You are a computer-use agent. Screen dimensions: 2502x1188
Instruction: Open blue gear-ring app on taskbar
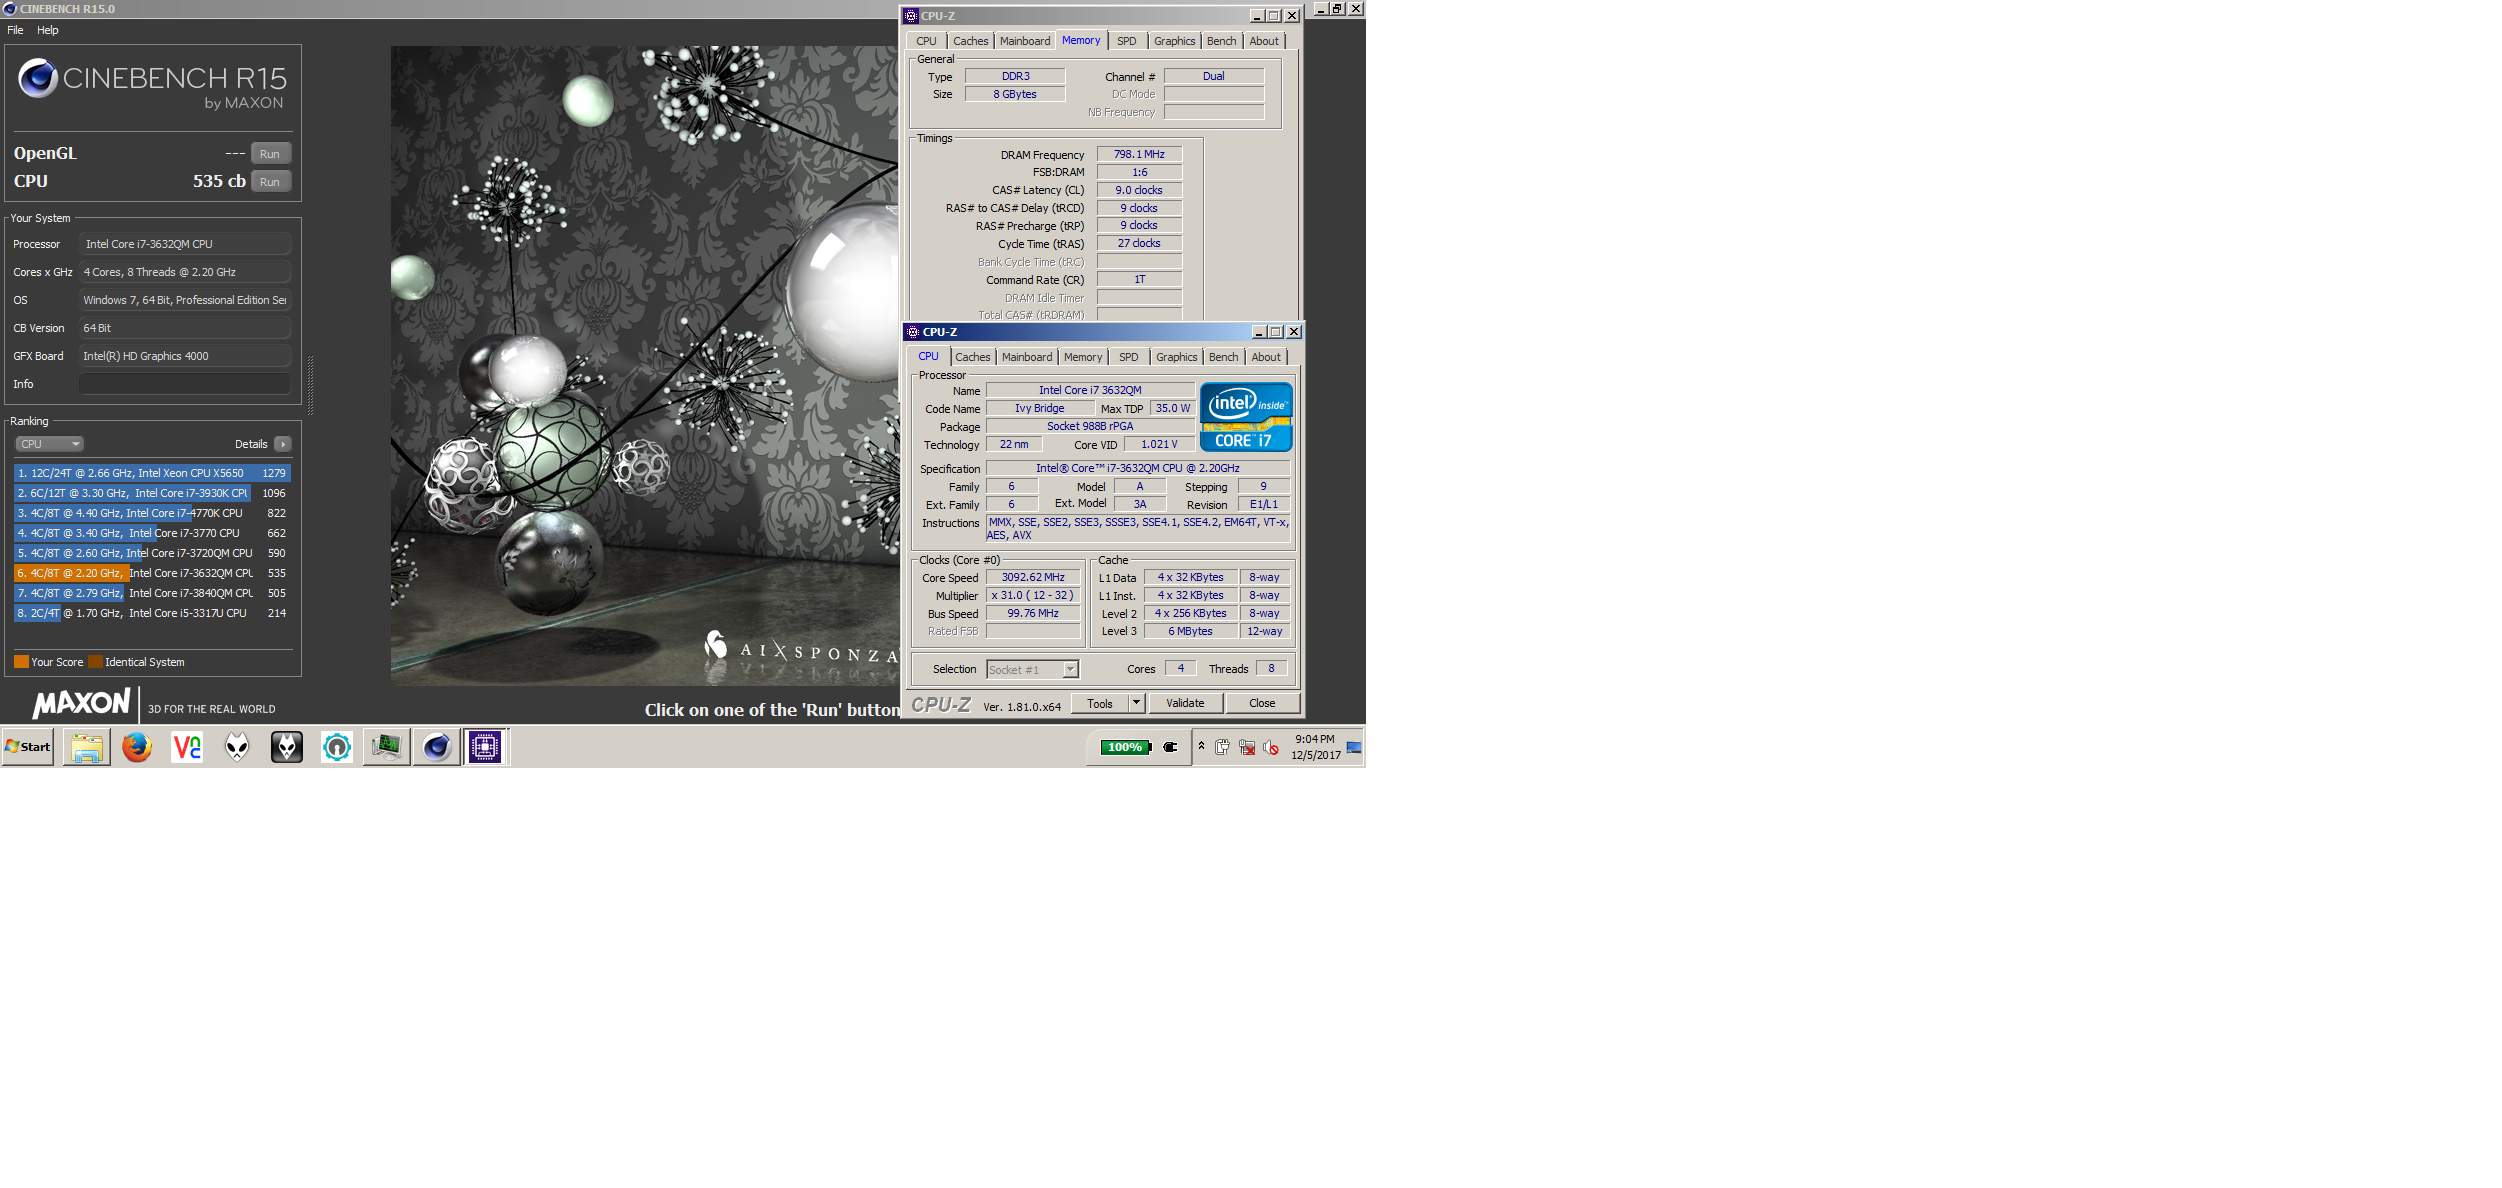337,747
